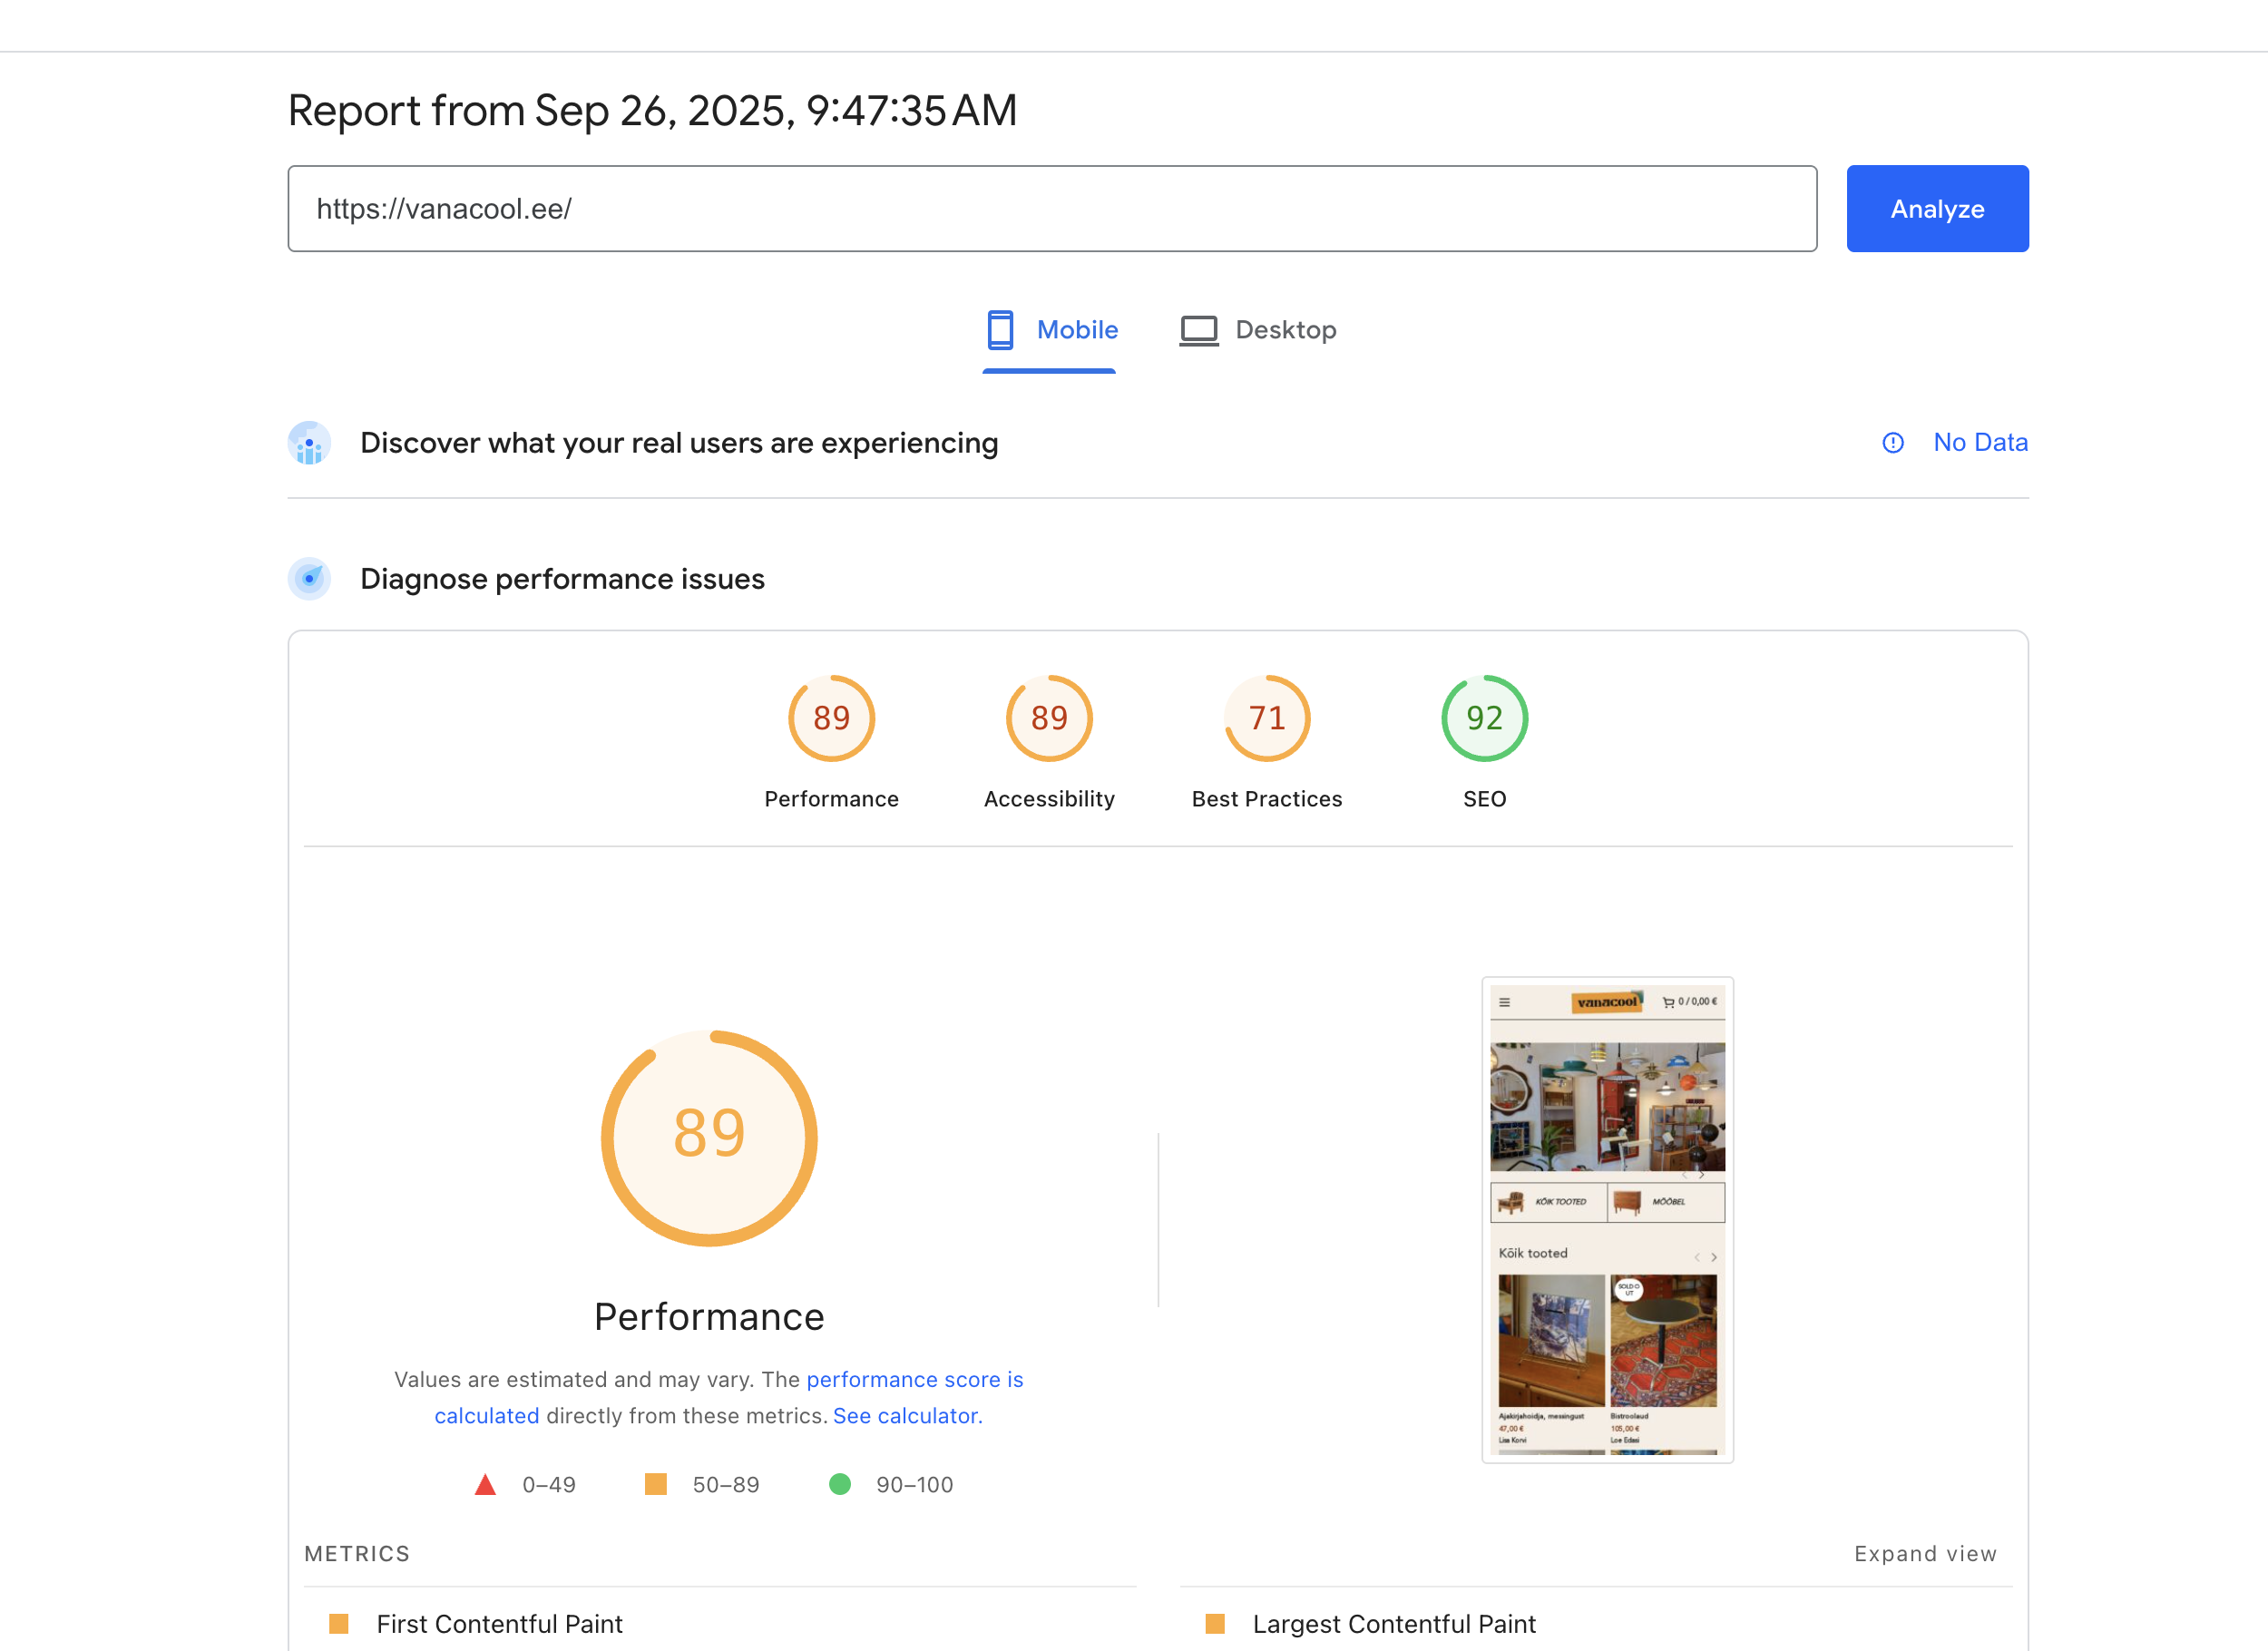The width and height of the screenshot is (2268, 1651).
Task: Click the Accessibility 89 score gauge
Action: pos(1048,718)
